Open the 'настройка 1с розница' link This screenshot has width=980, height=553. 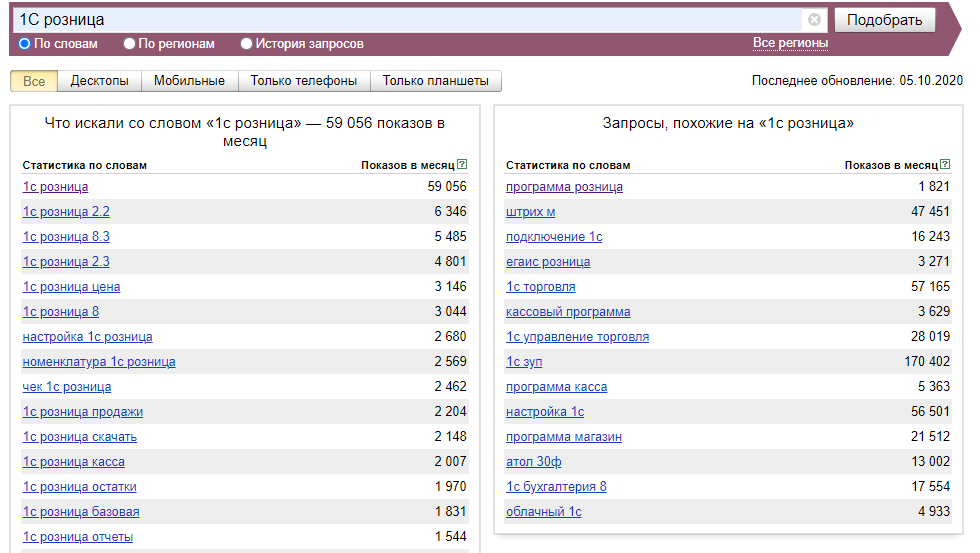pos(87,337)
